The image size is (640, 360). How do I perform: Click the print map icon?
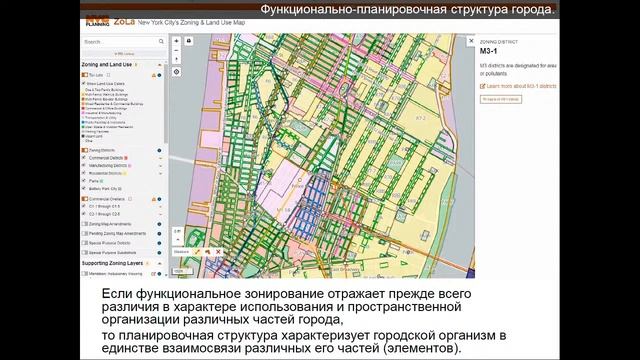click(x=189, y=41)
